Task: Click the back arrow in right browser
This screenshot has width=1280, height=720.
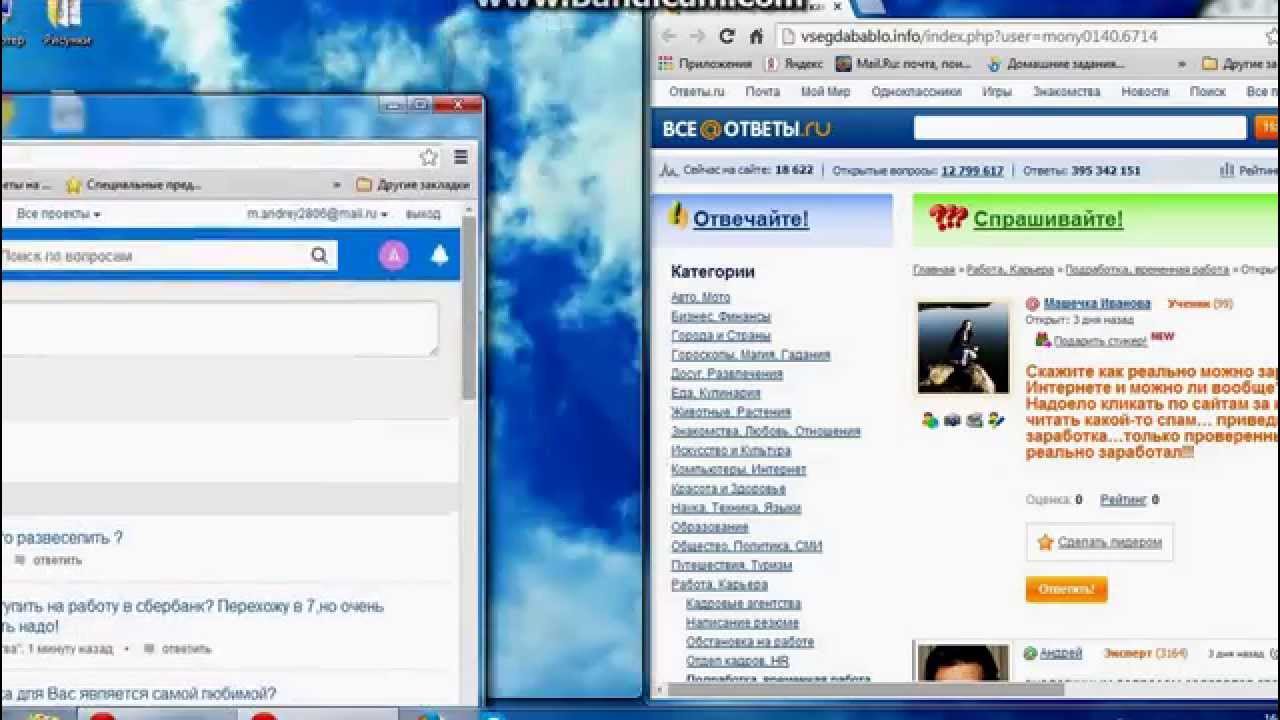Action: tap(668, 36)
